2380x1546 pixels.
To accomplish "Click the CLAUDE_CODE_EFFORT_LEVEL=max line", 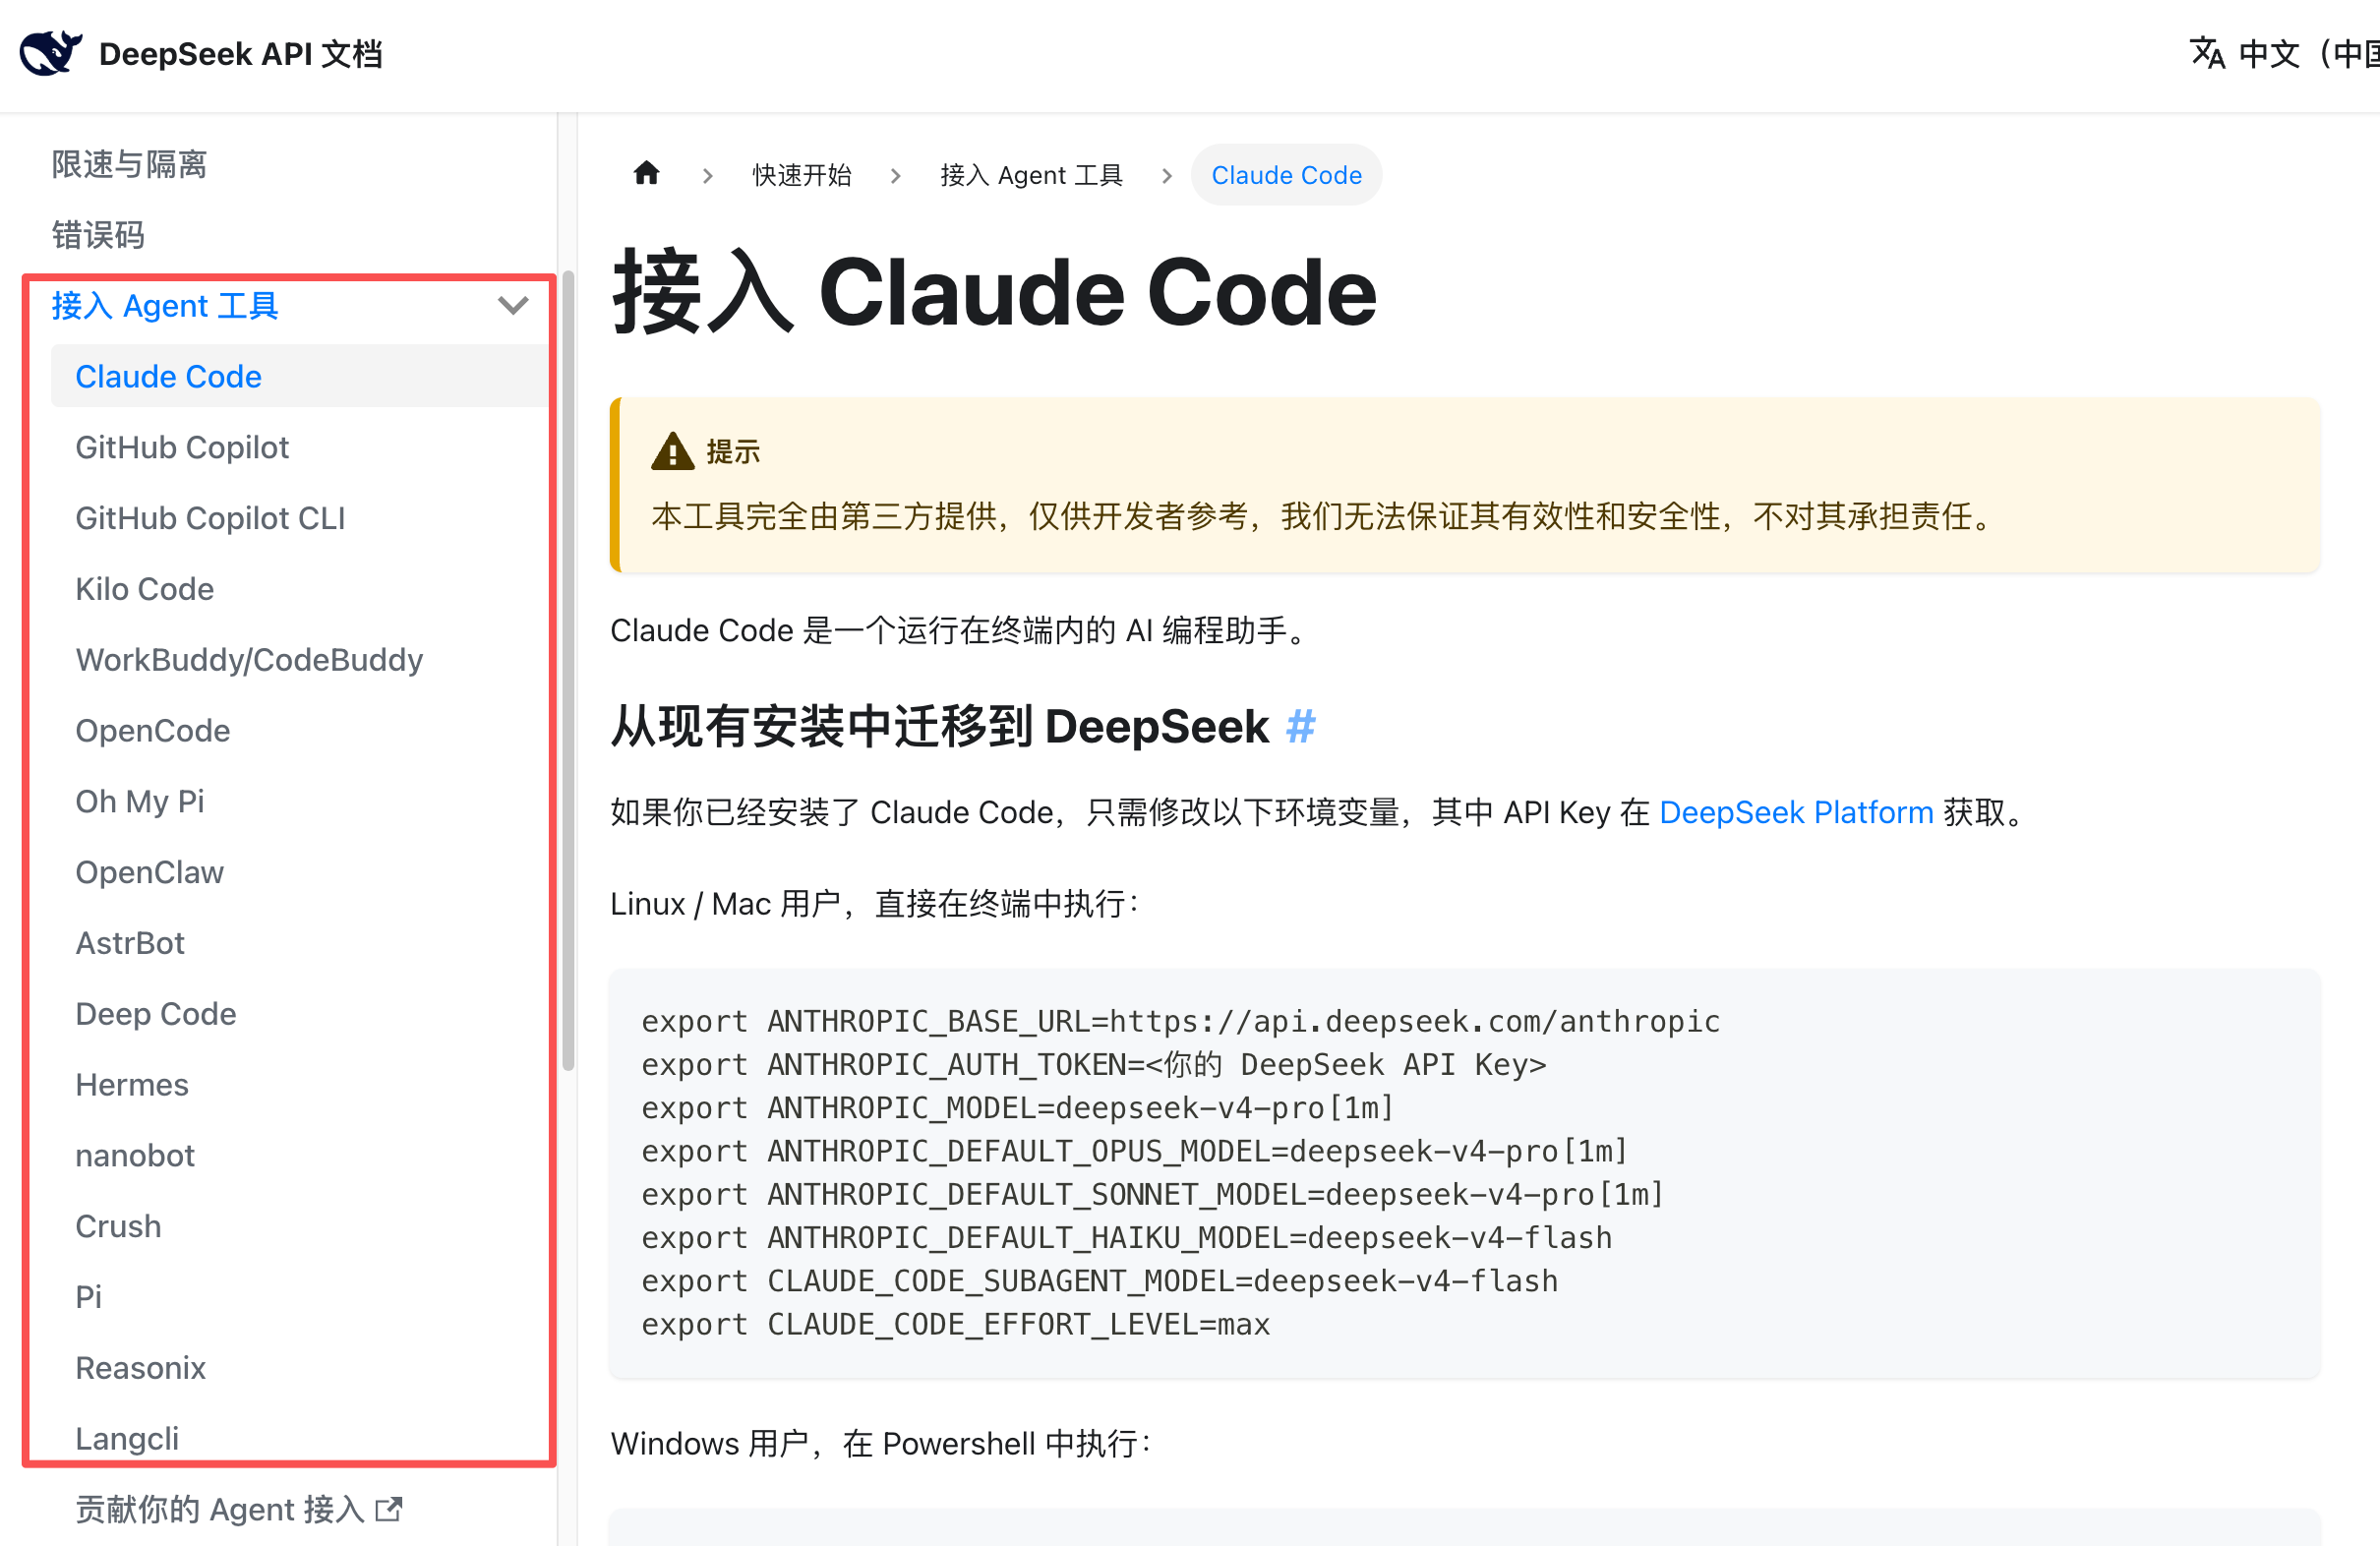I will coord(955,1324).
